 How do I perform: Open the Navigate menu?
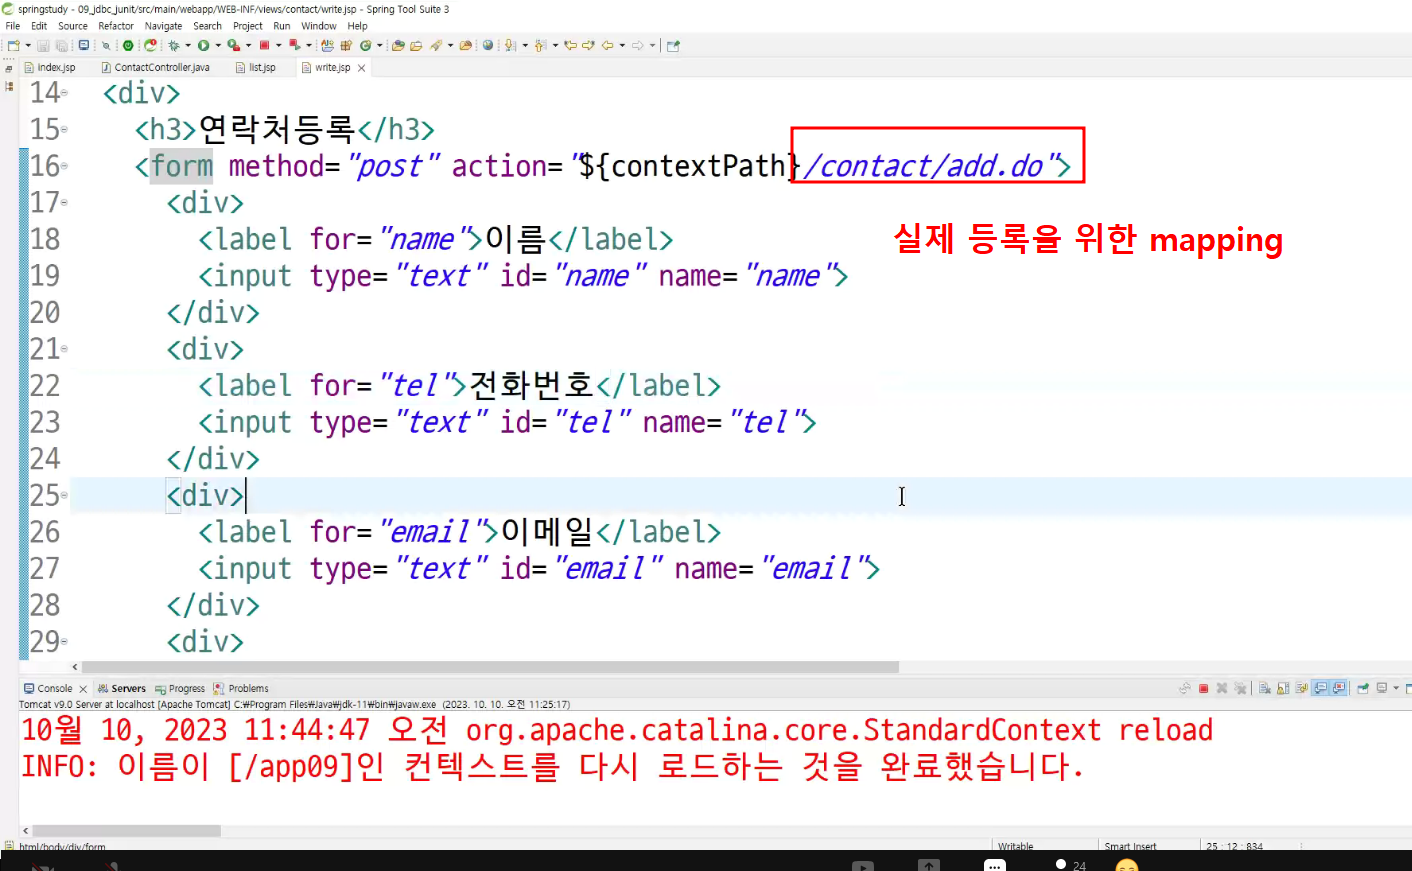163,26
